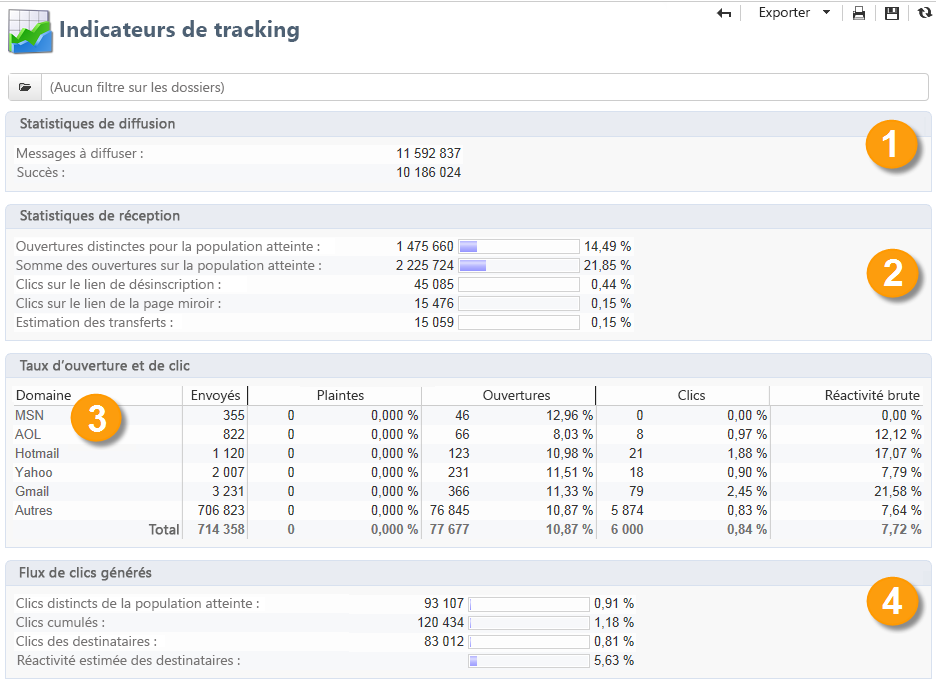Click the Indicateurs de tracking chart icon
The image size is (940, 687).
30,31
